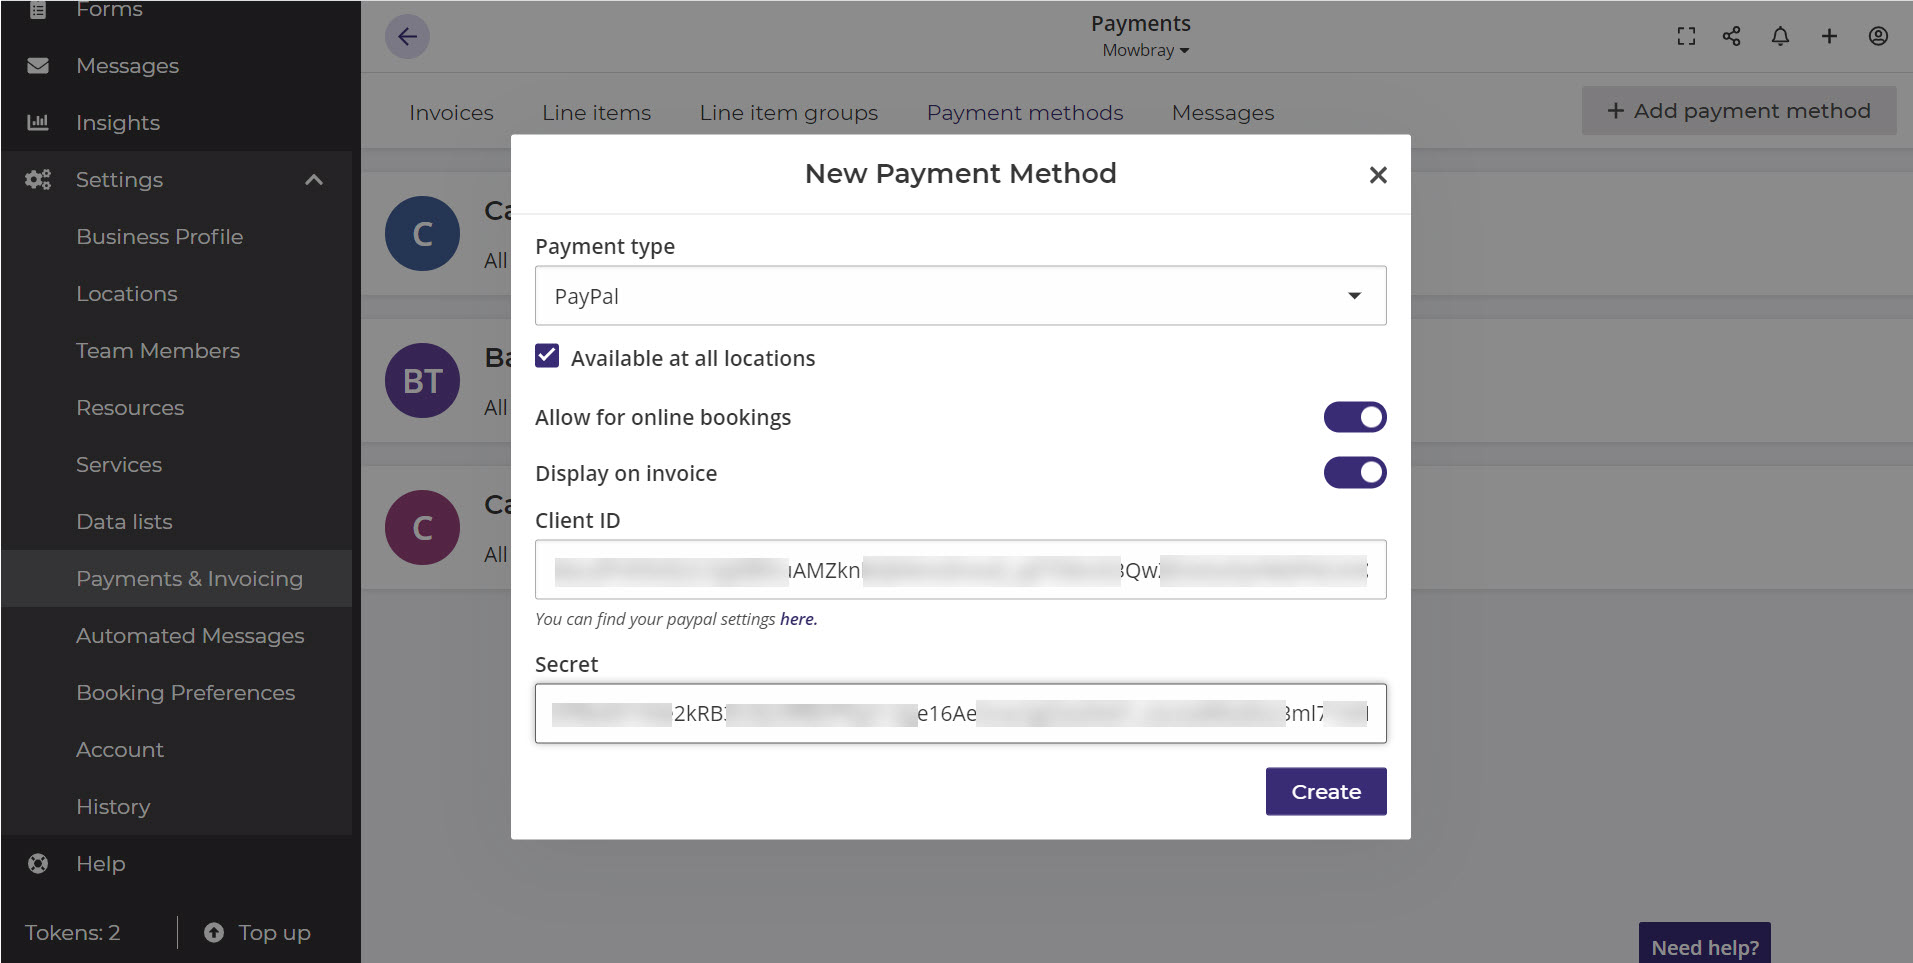Image resolution: width=1913 pixels, height=963 pixels.
Task: Select the blue C avatar of first payment method
Action: [x=422, y=234]
